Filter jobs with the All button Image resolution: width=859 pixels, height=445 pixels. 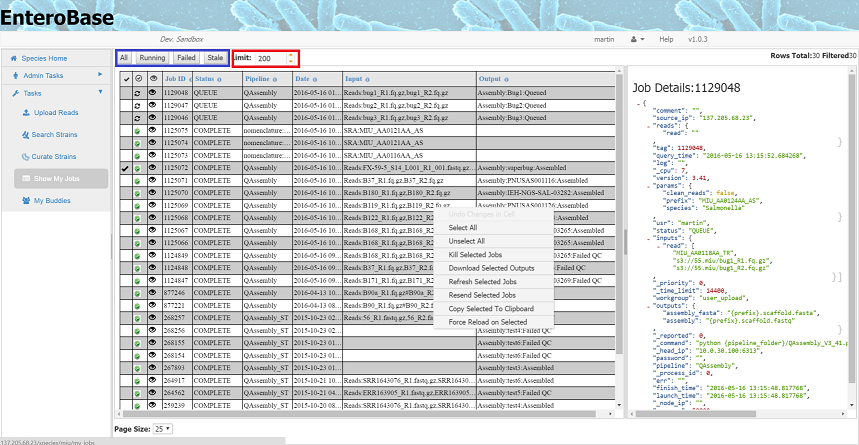coord(124,58)
